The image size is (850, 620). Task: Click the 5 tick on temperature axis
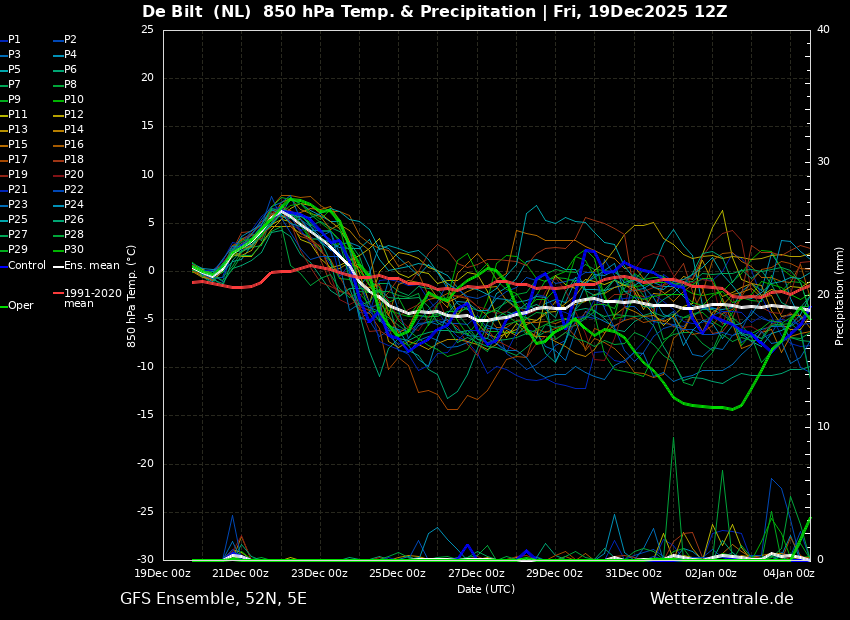[x=151, y=223]
